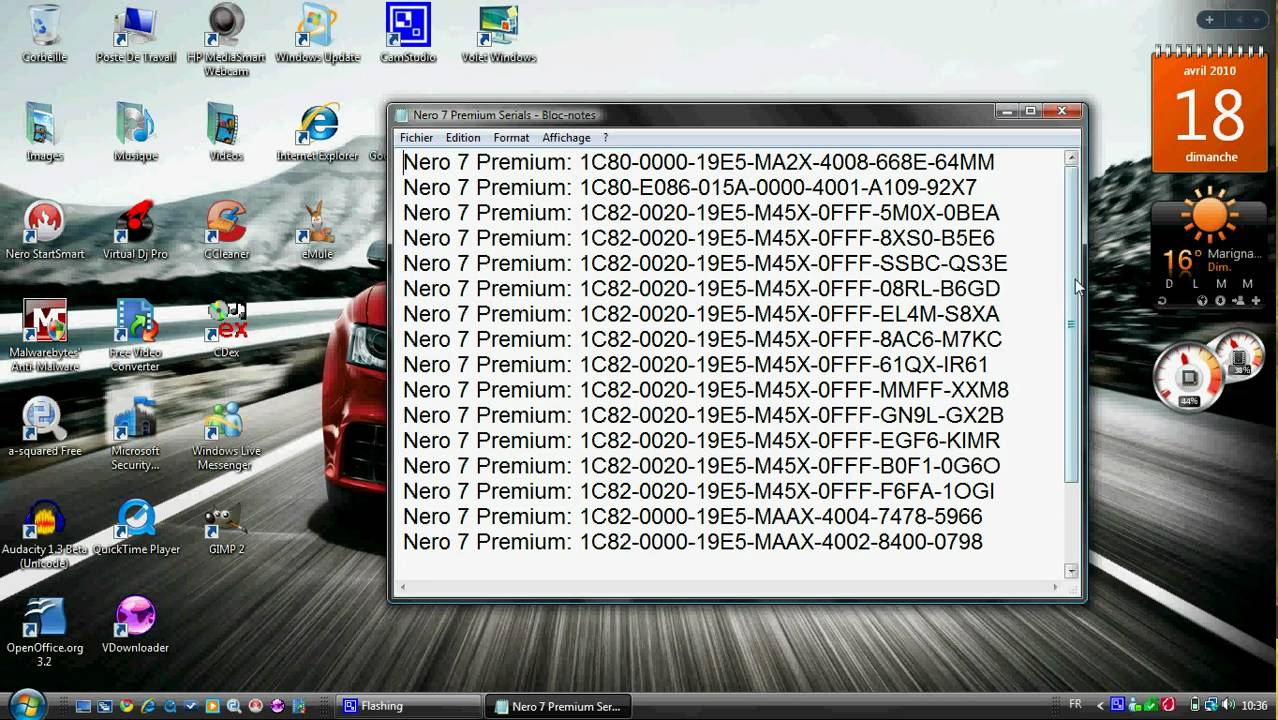Switch to Flashing taskbar window
Screen dimensions: 1278x720
[408, 706]
